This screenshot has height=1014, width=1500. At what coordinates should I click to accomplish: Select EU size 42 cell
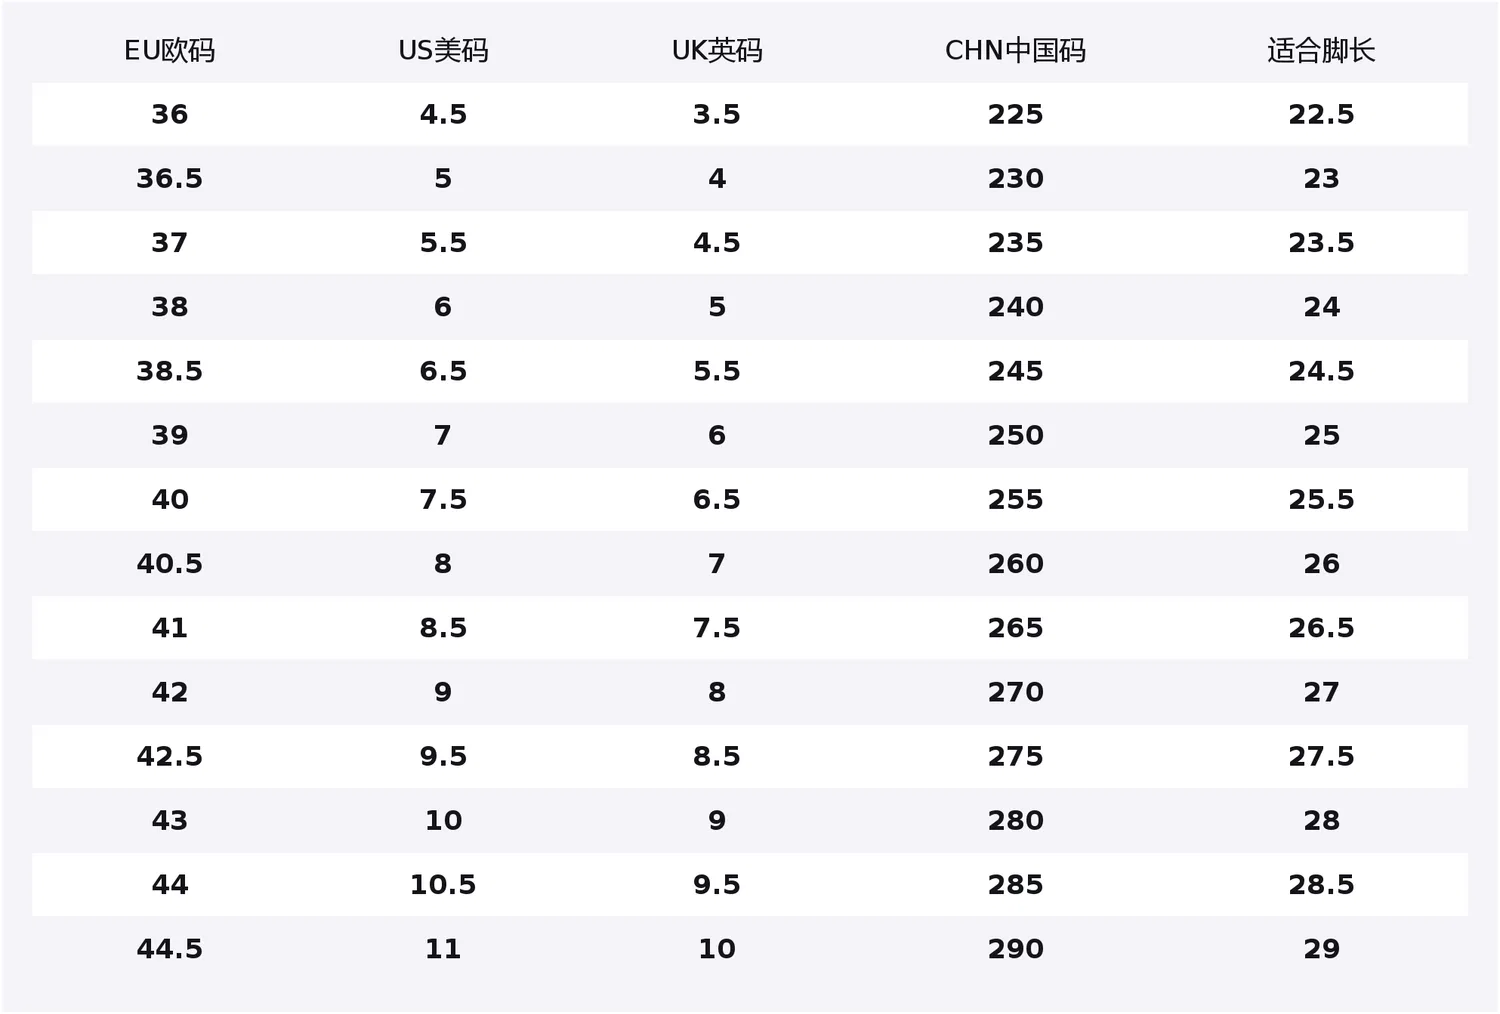(170, 692)
